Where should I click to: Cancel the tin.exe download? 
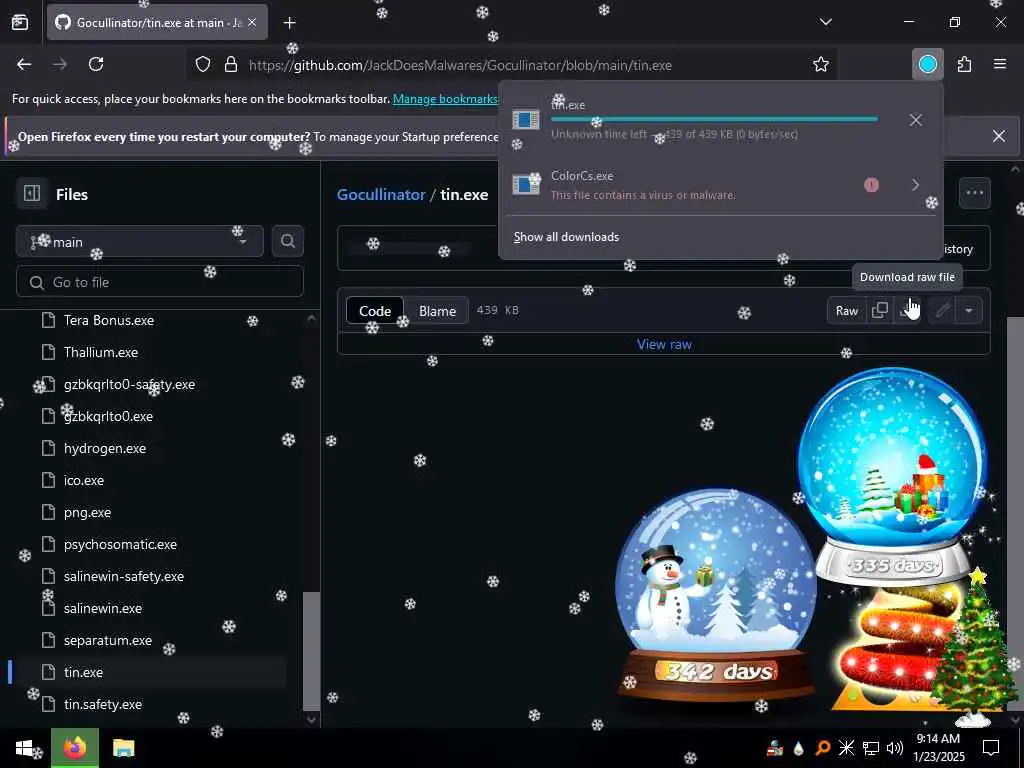[x=916, y=120]
